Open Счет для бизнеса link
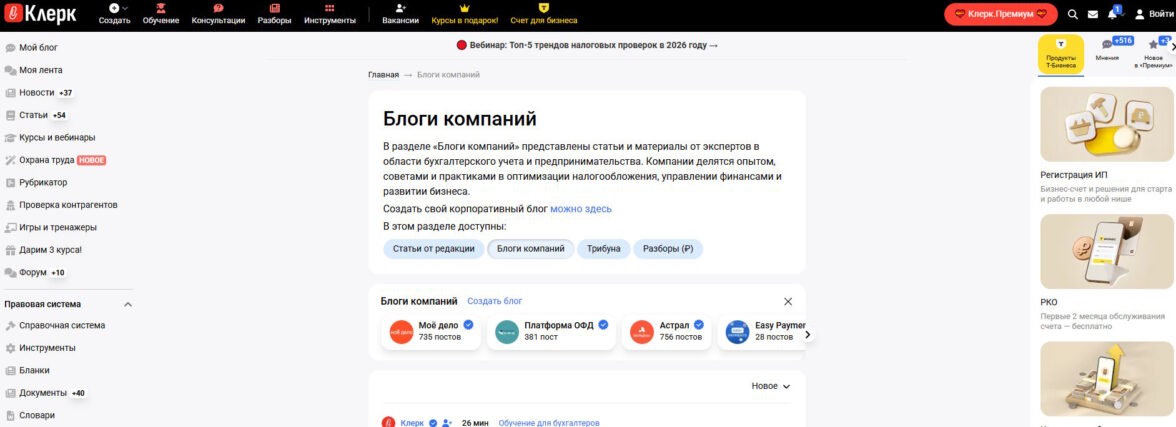 click(544, 14)
